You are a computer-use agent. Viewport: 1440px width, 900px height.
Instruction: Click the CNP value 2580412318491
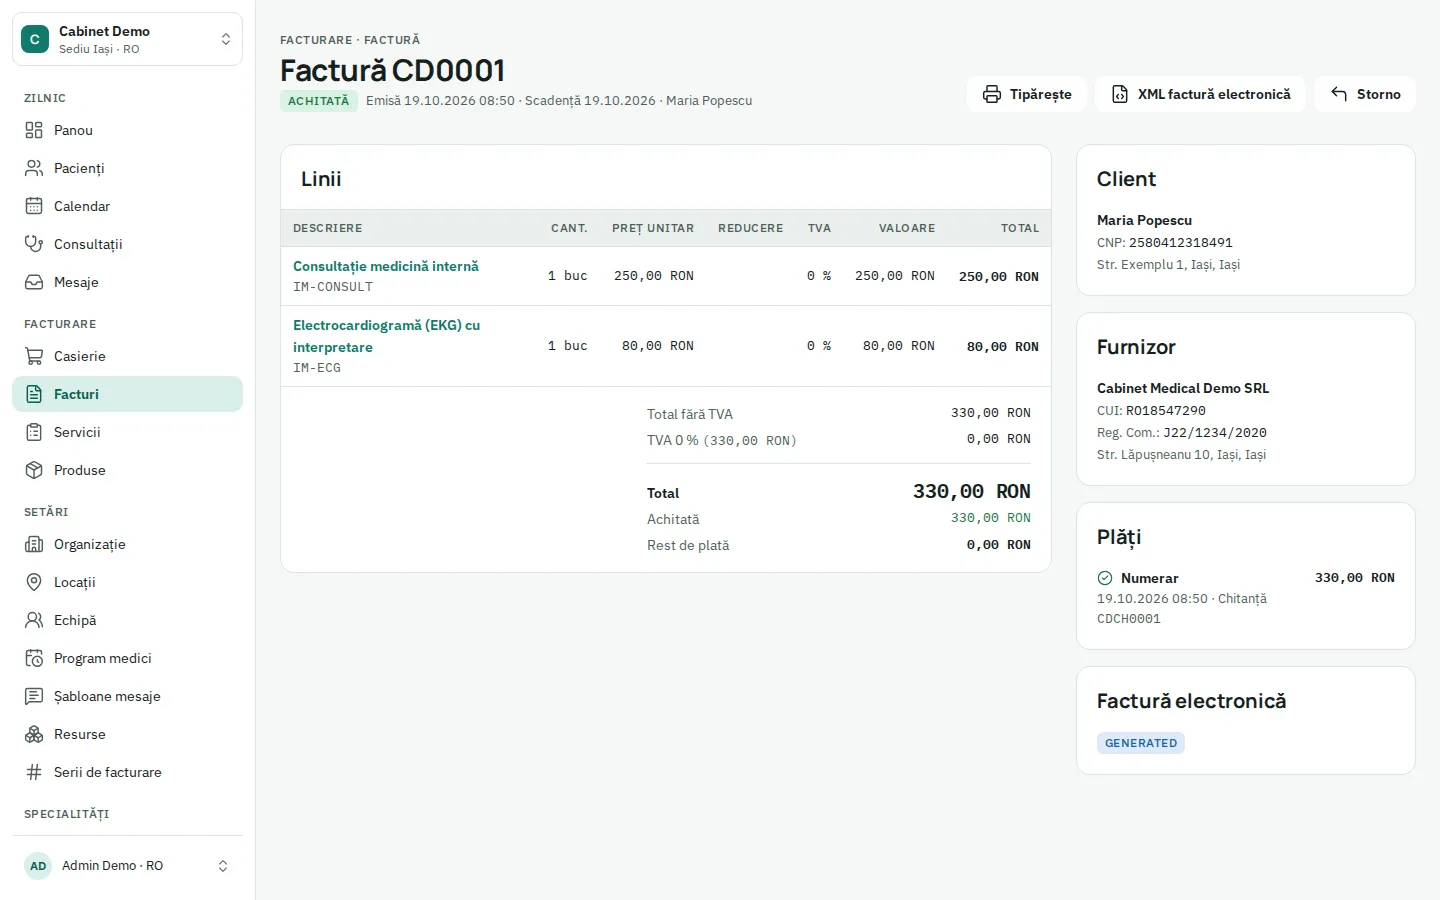click(1181, 243)
